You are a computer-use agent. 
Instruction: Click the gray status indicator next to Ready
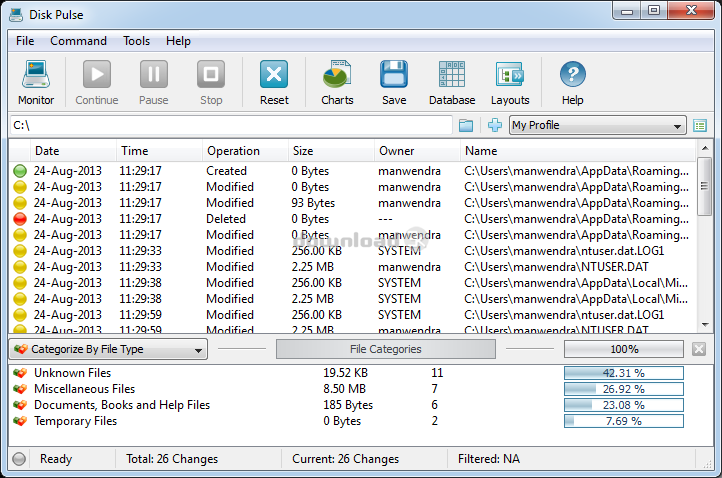(x=19, y=459)
